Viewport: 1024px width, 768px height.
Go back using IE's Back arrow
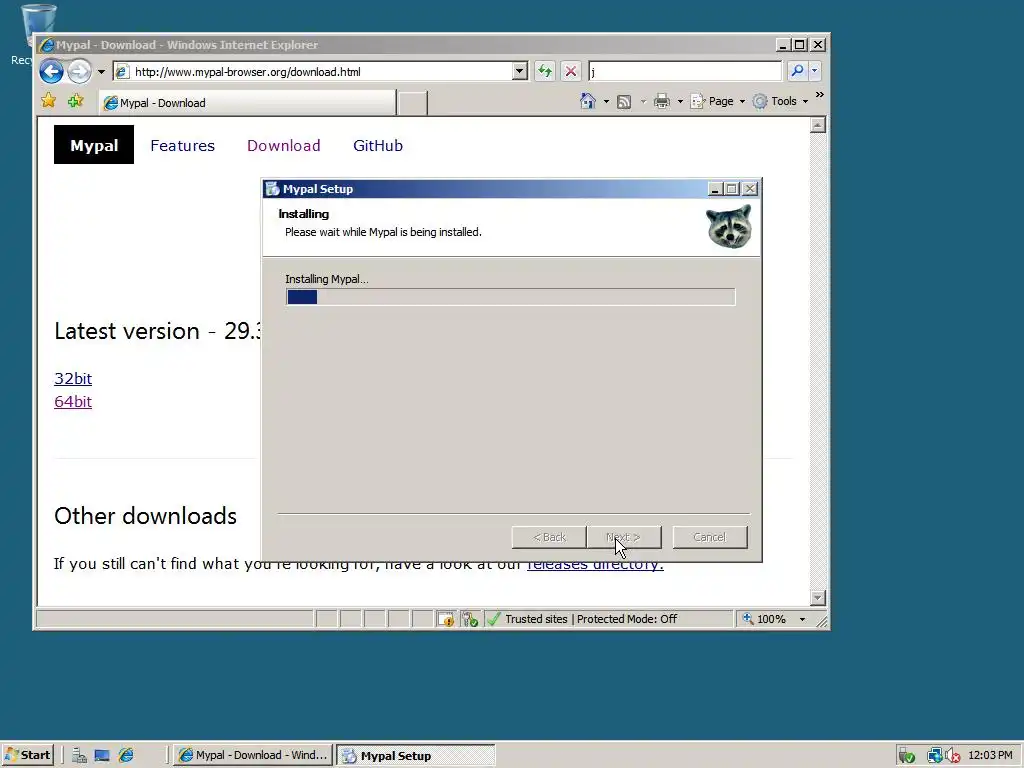coord(52,71)
